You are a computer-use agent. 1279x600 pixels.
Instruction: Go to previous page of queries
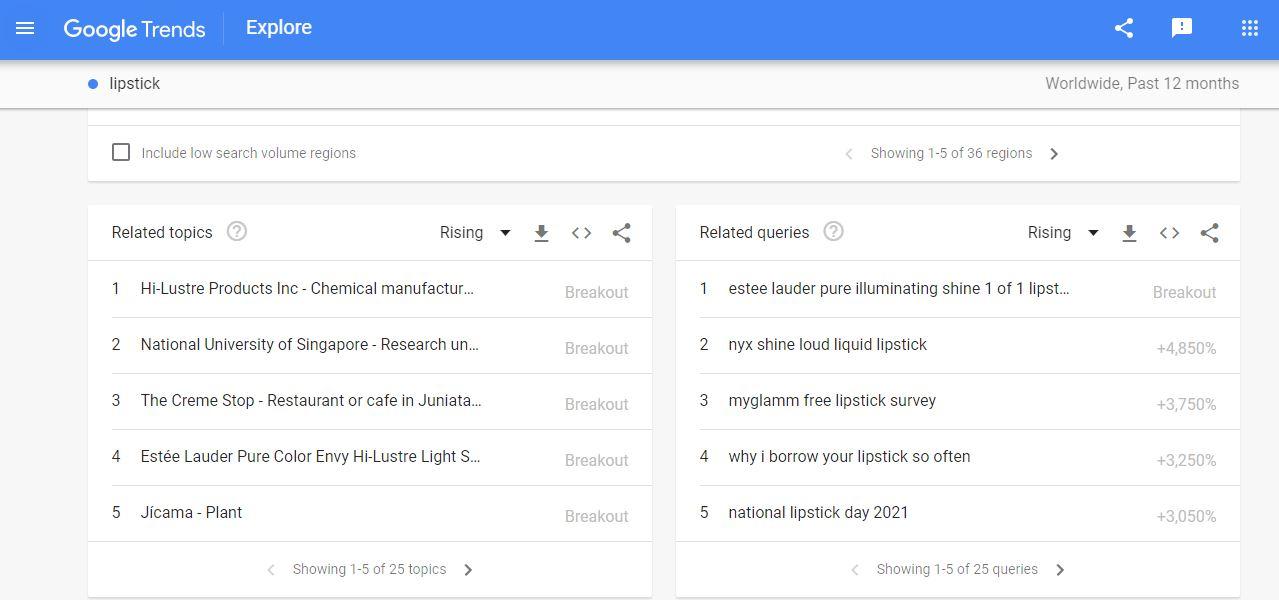855,570
